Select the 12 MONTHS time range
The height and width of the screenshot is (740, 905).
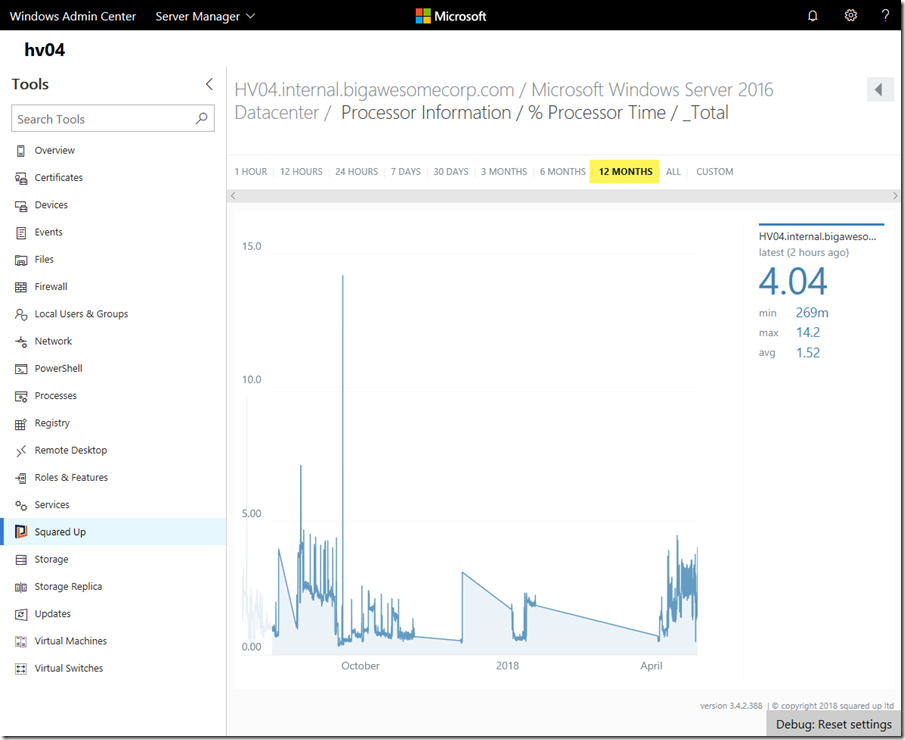(624, 171)
